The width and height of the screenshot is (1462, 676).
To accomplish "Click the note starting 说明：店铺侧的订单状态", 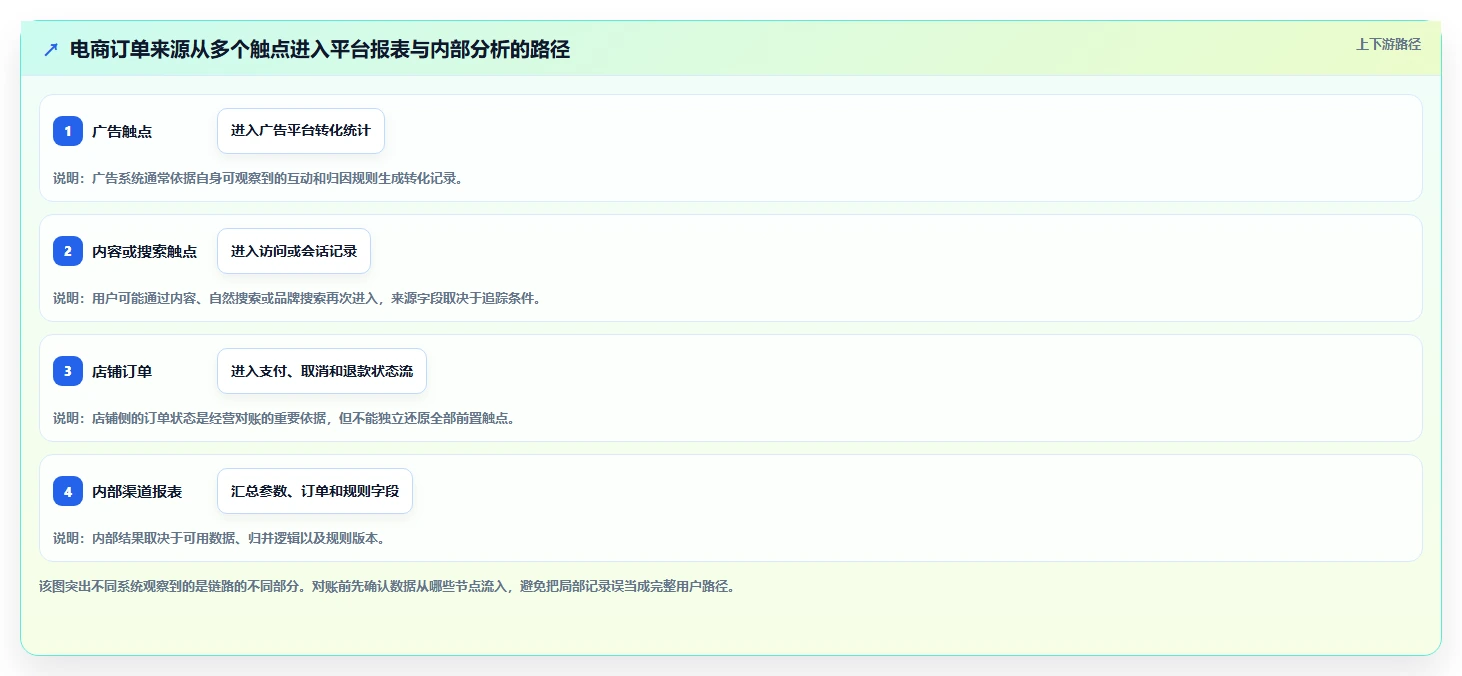I will click(x=285, y=418).
